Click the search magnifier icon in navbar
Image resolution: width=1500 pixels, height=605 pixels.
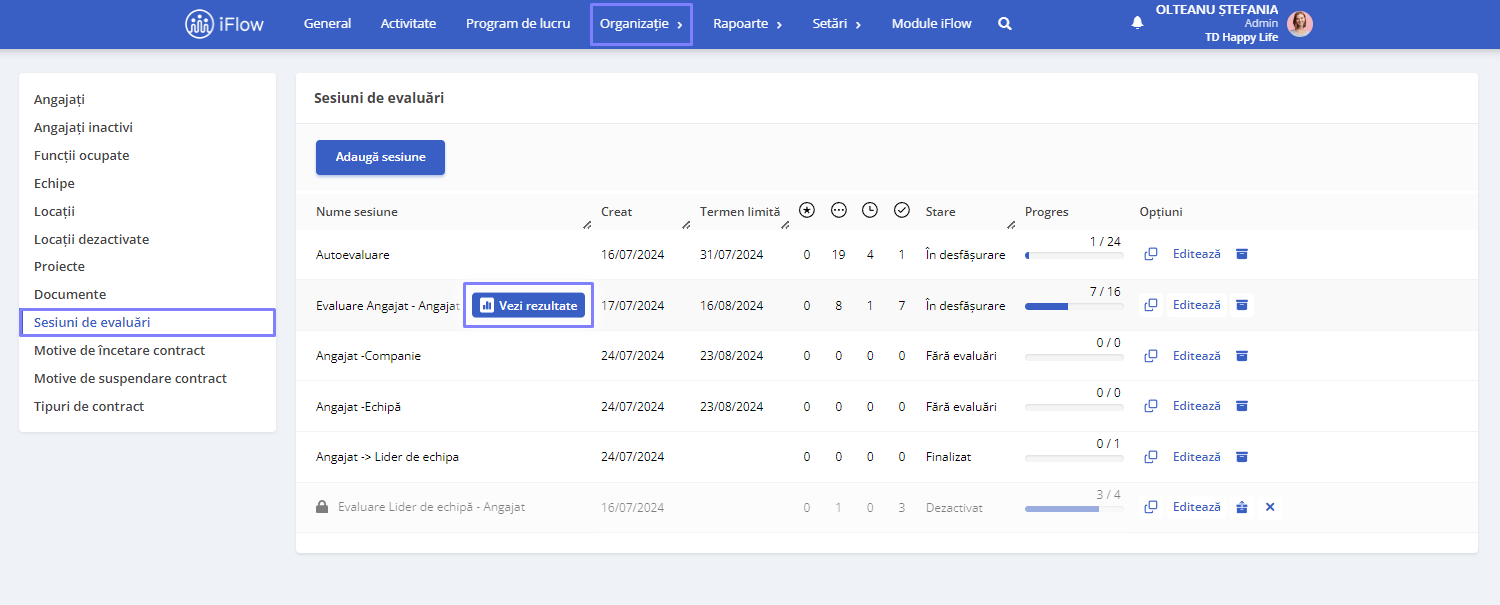pyautogui.click(x=1005, y=23)
